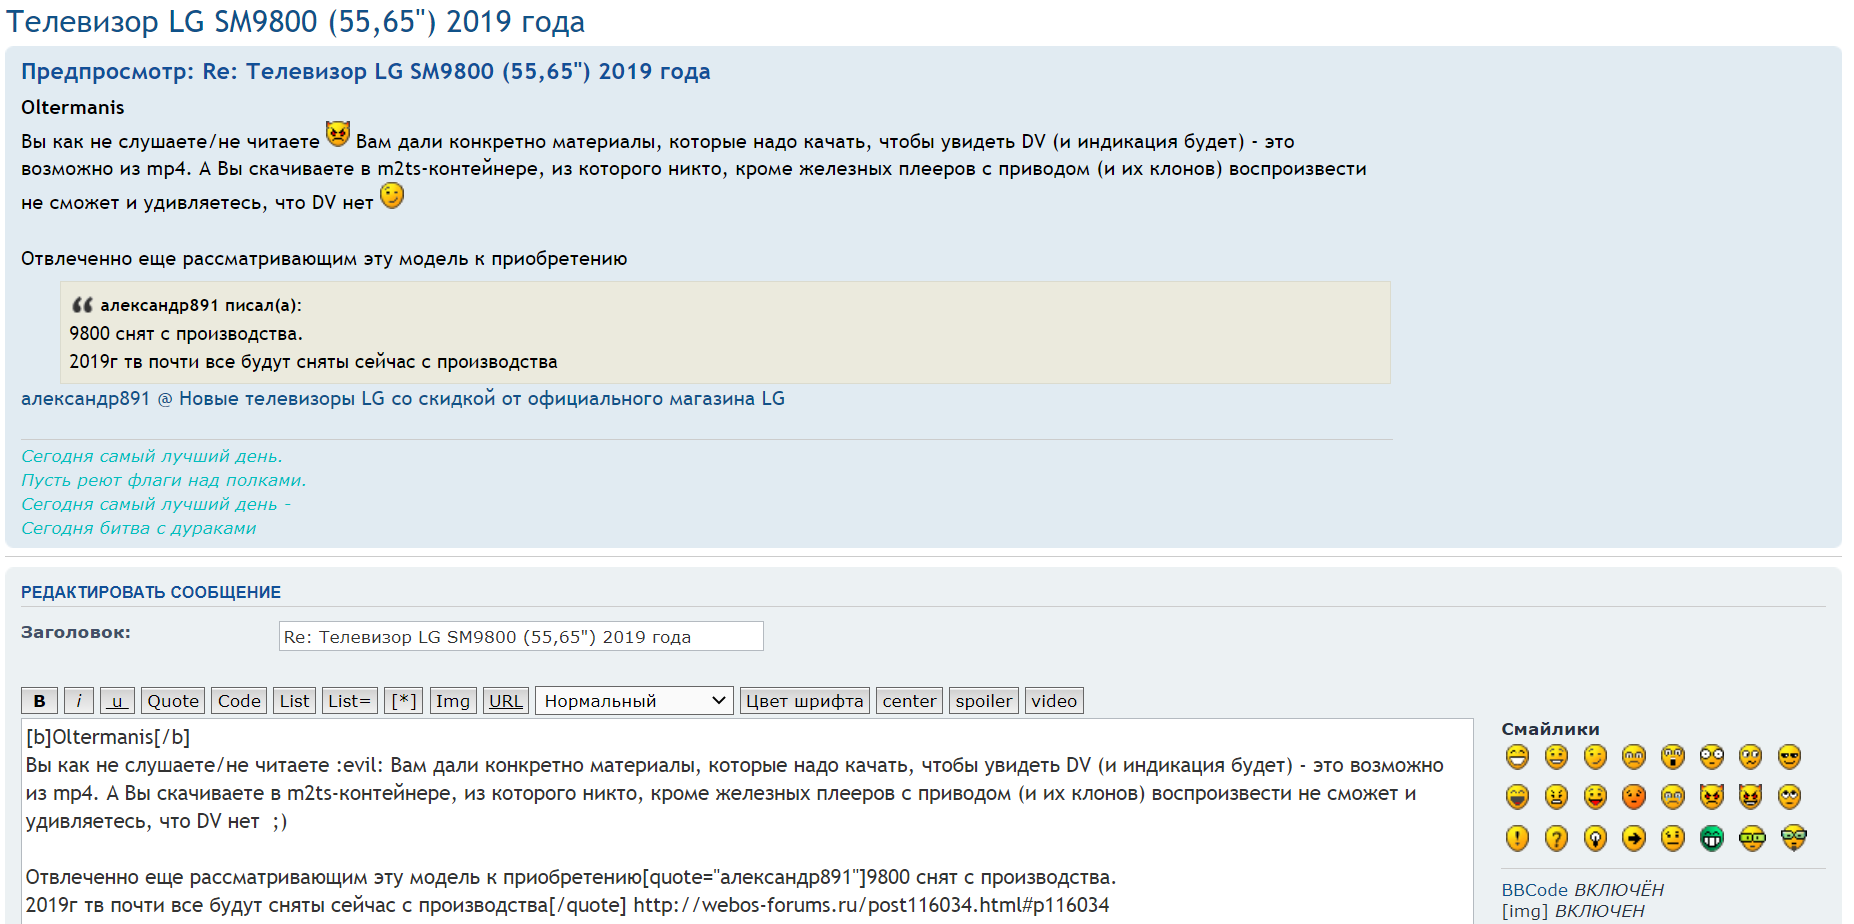Click the URL BBCode button
The height and width of the screenshot is (924, 1854).
click(505, 701)
